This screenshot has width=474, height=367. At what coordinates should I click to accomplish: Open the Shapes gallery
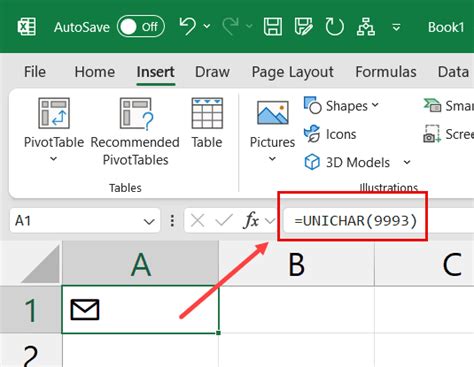(x=342, y=106)
